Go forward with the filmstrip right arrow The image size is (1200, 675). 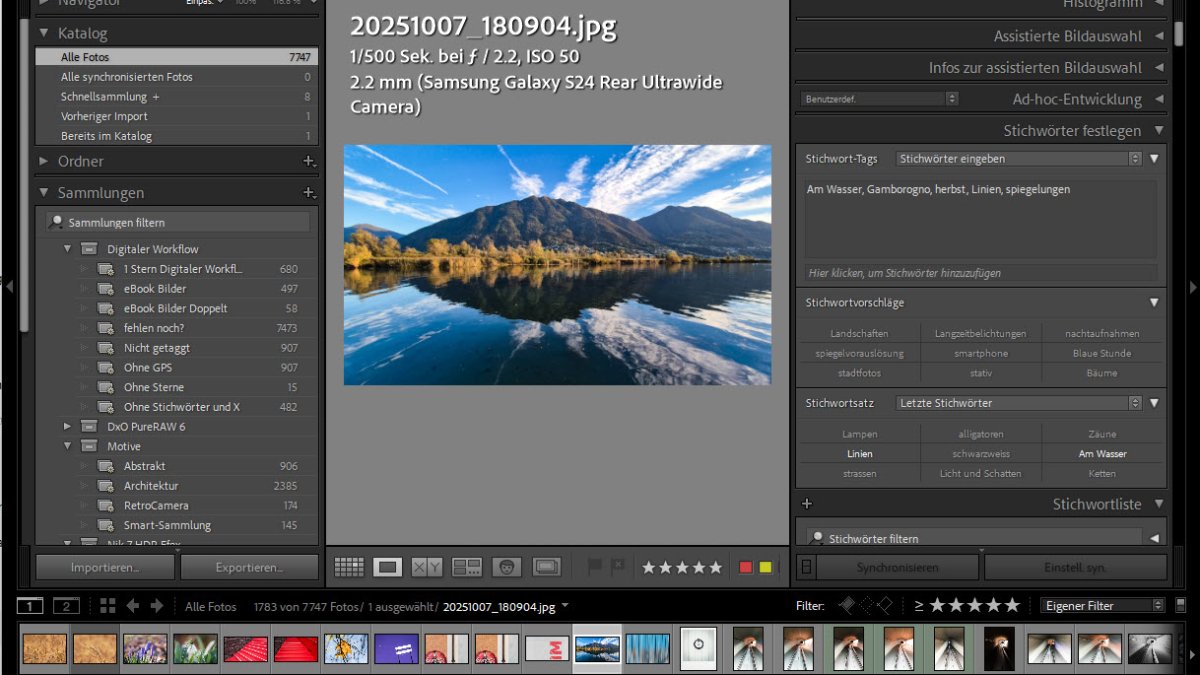click(x=157, y=606)
